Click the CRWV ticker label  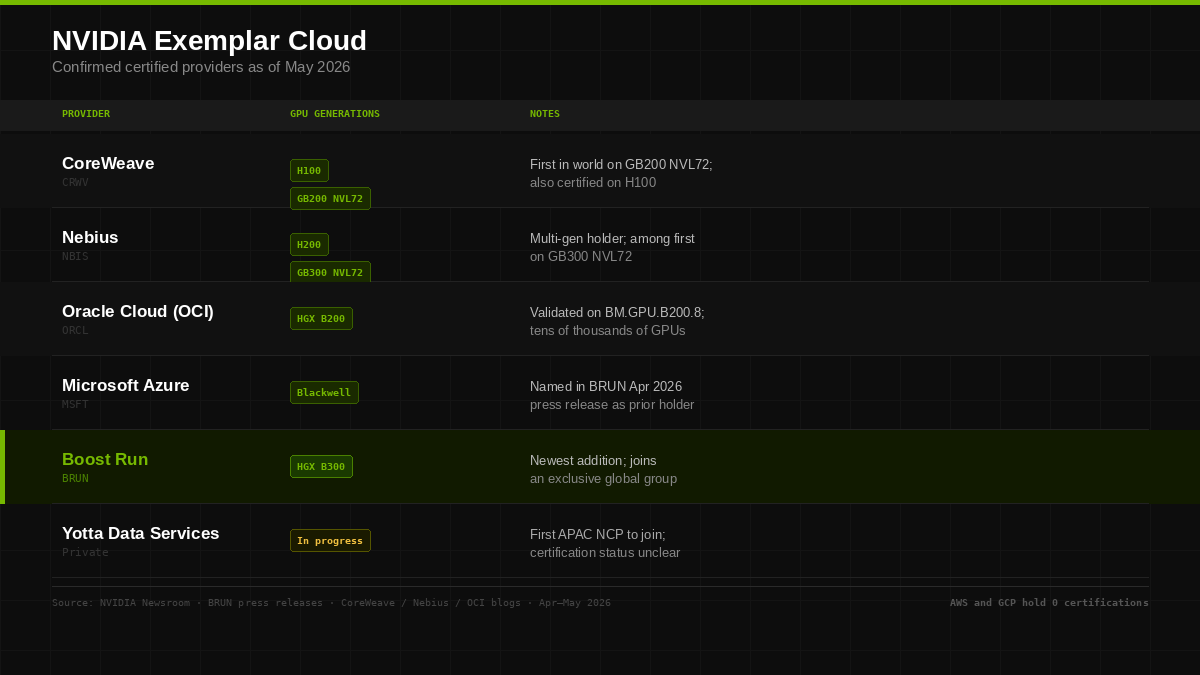75,183
